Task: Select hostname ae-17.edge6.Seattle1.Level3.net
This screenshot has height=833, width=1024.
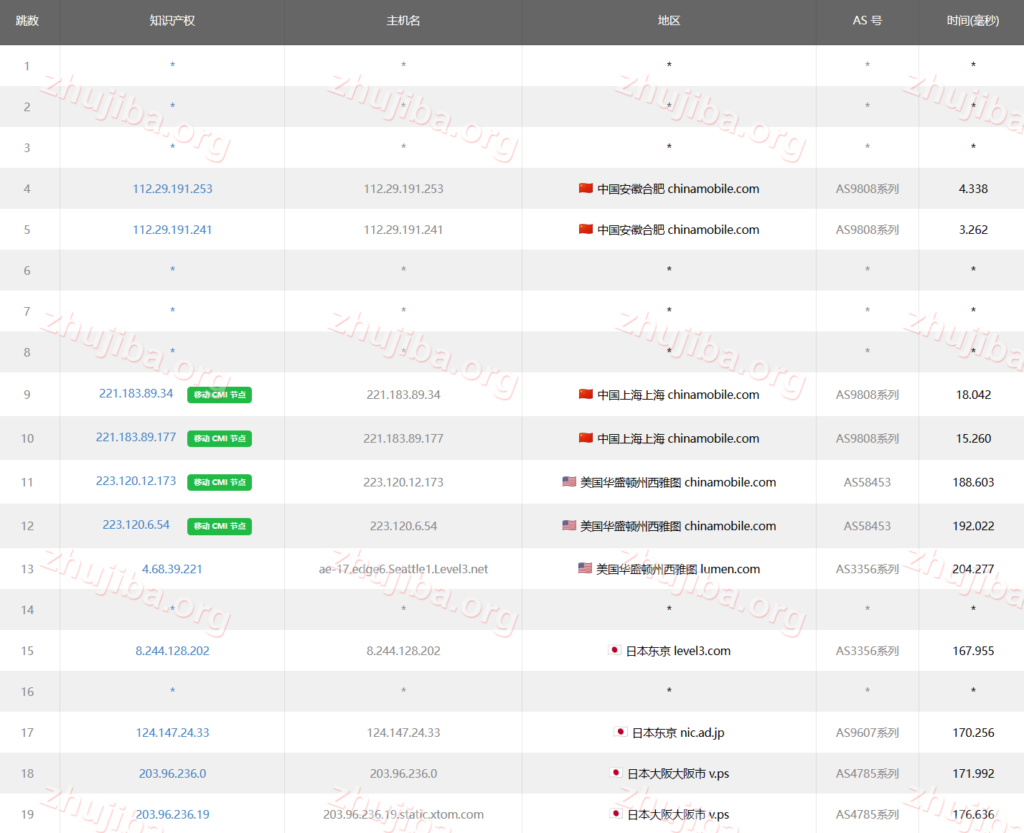Action: (x=403, y=569)
